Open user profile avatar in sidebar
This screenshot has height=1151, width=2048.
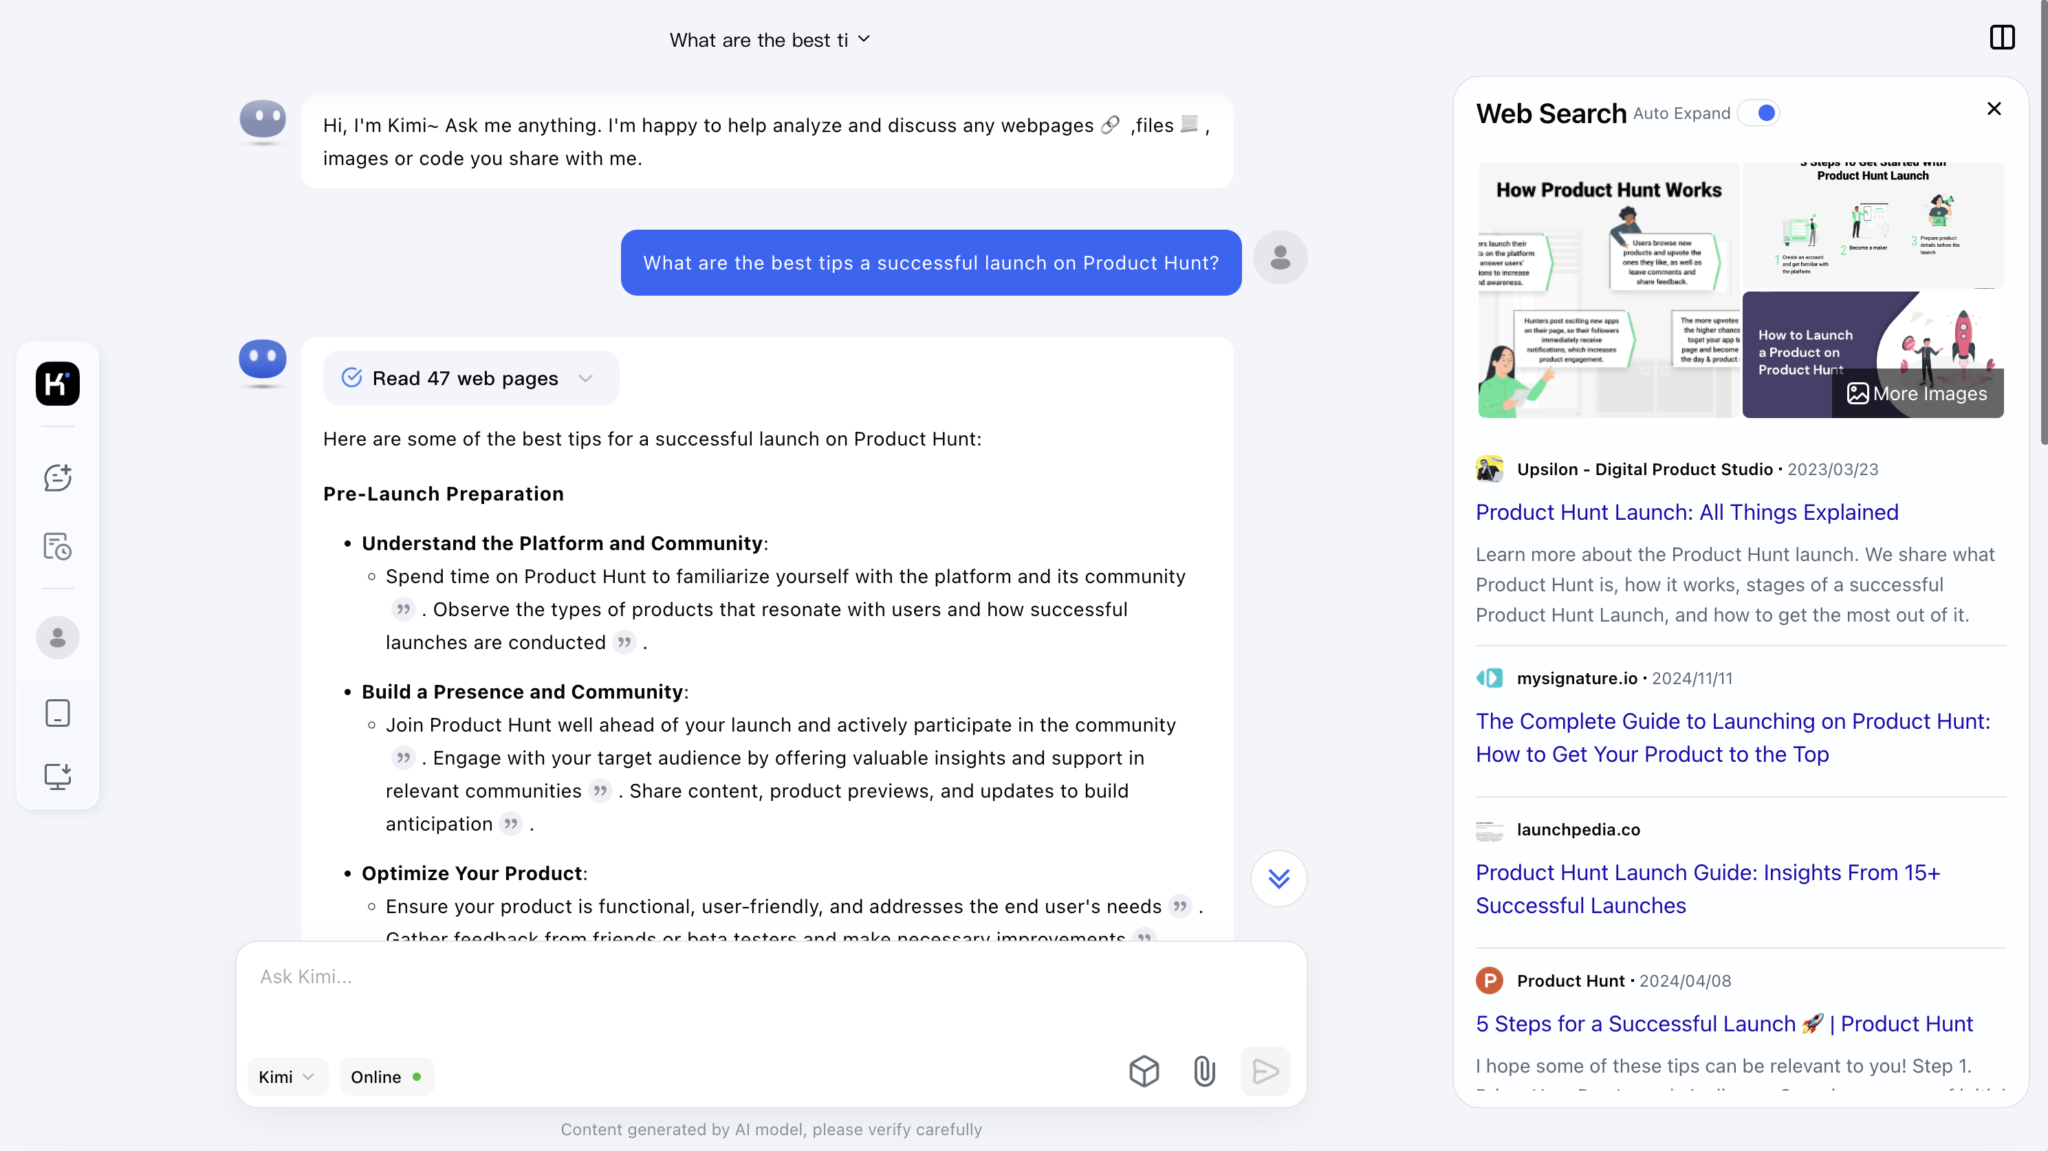(x=58, y=638)
